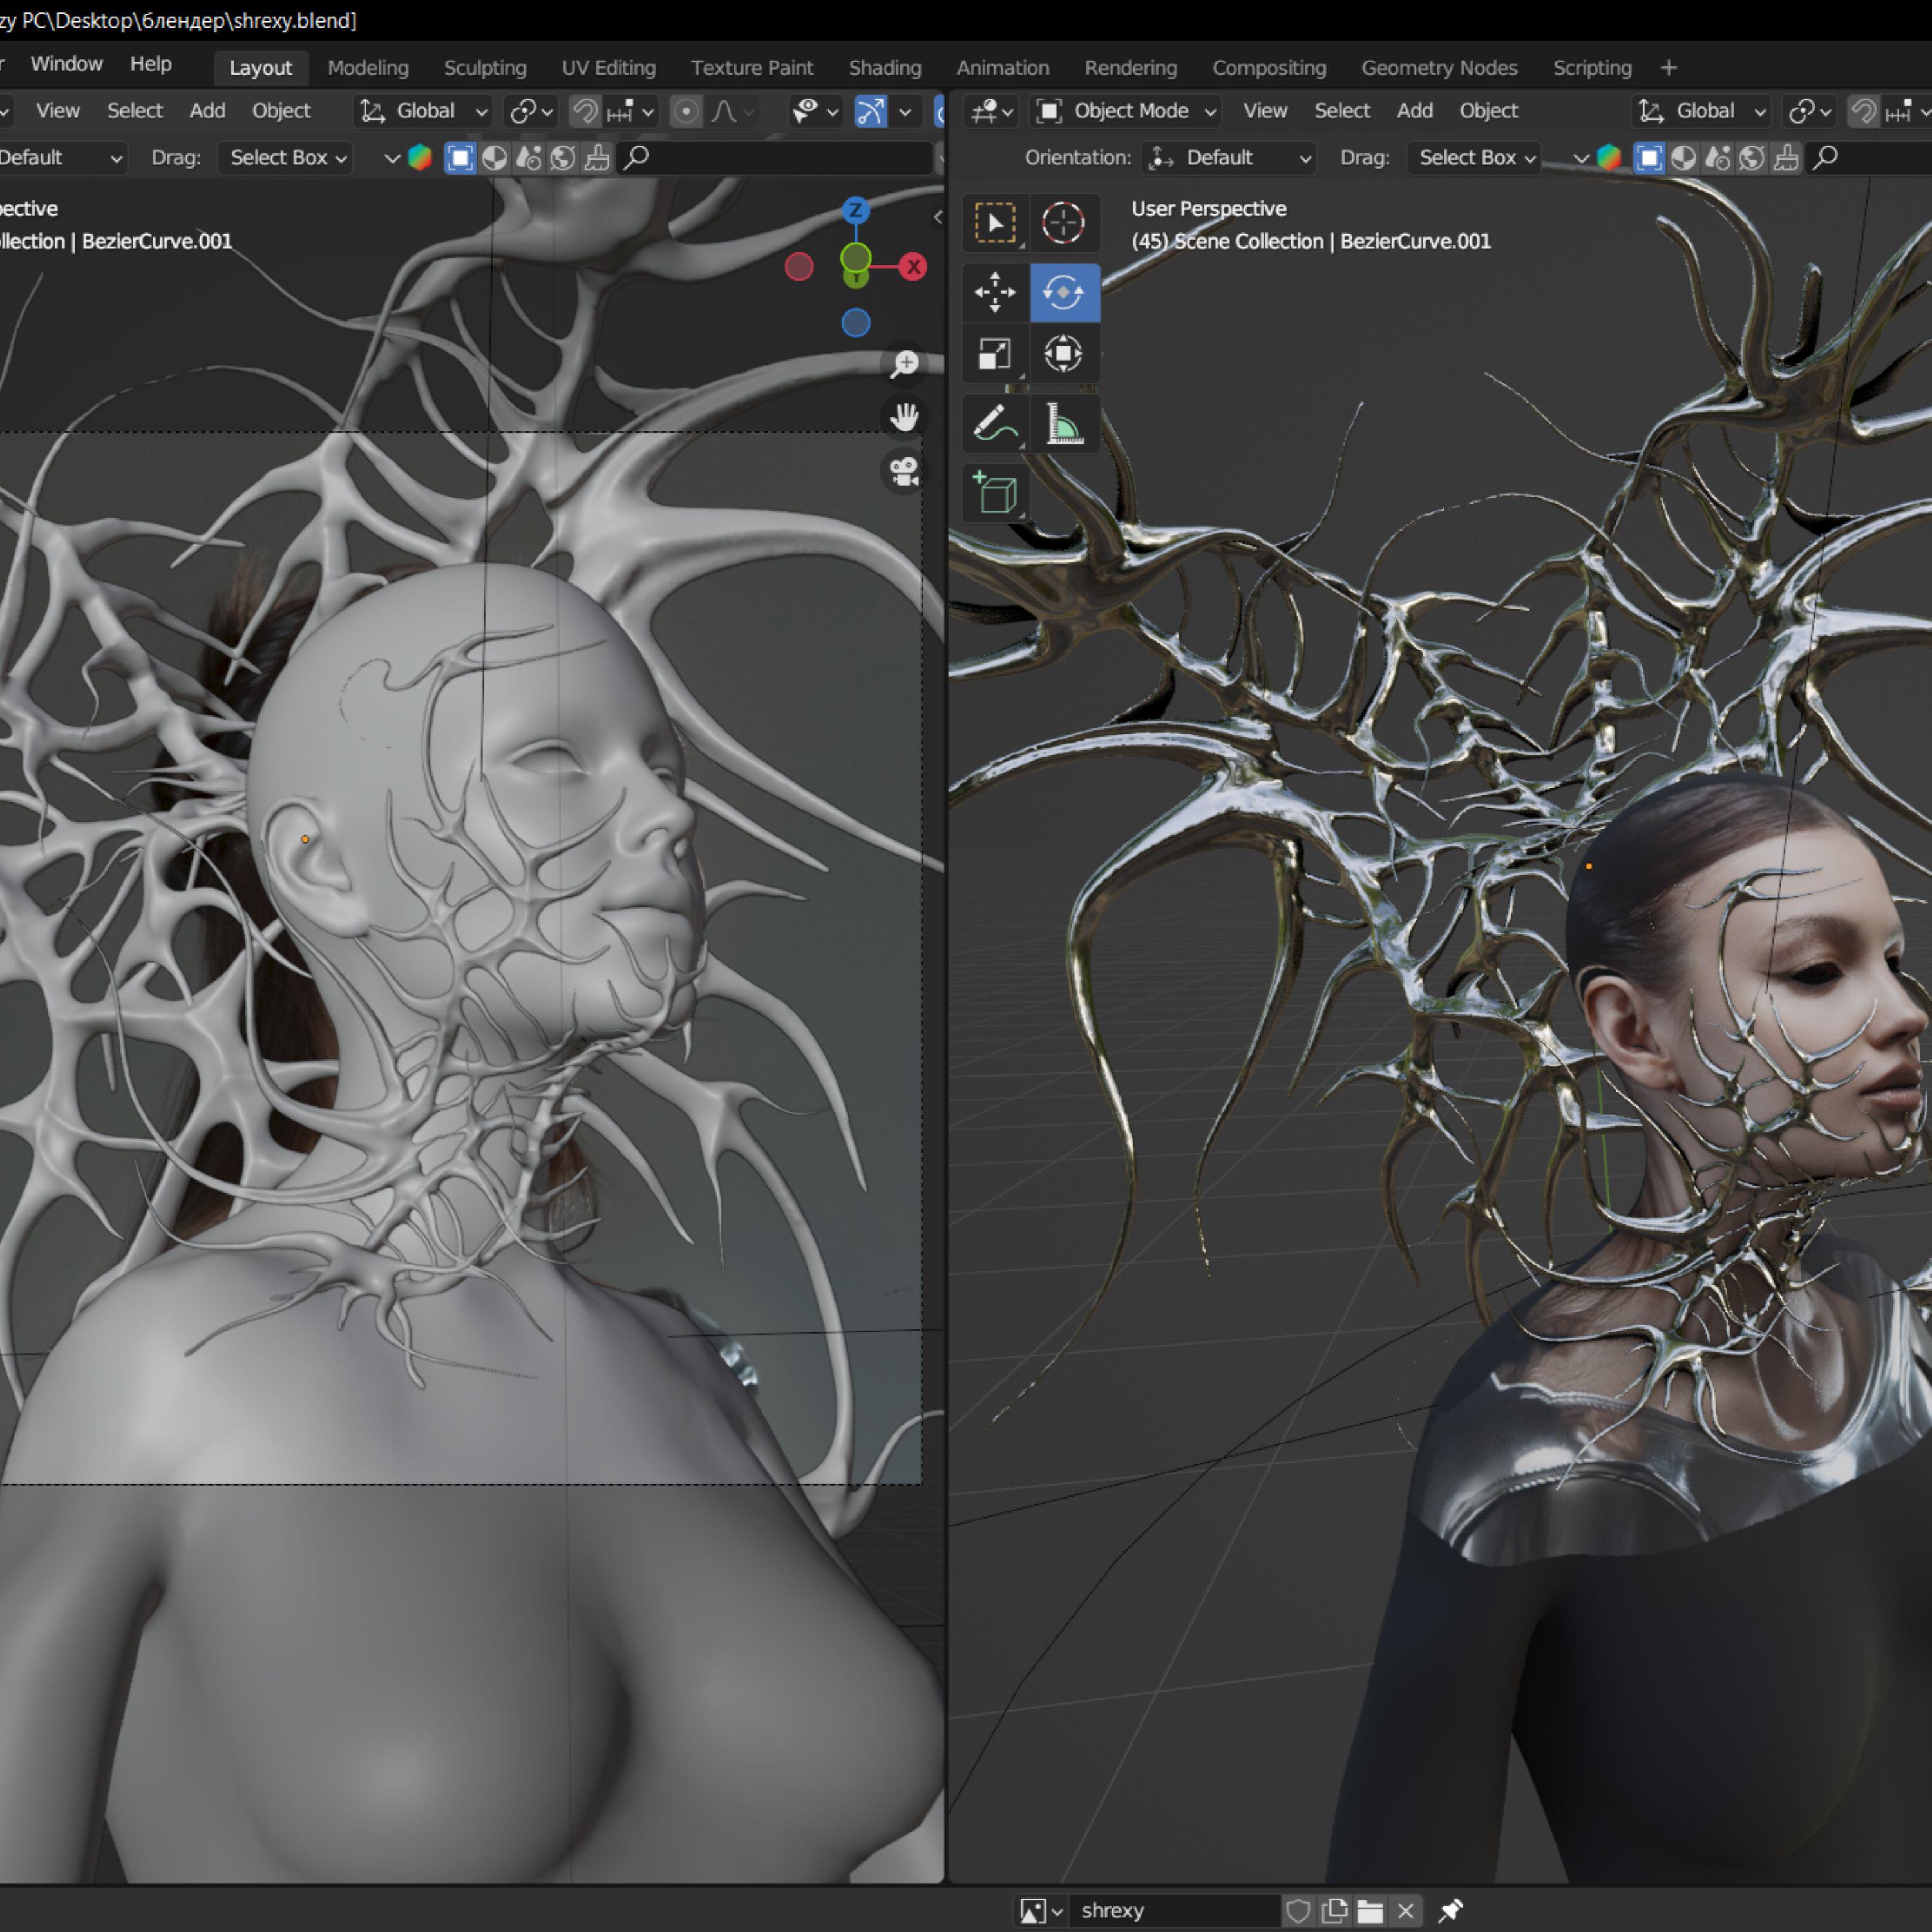Click the pan hand icon in left viewport
The height and width of the screenshot is (1932, 1932).
point(905,418)
